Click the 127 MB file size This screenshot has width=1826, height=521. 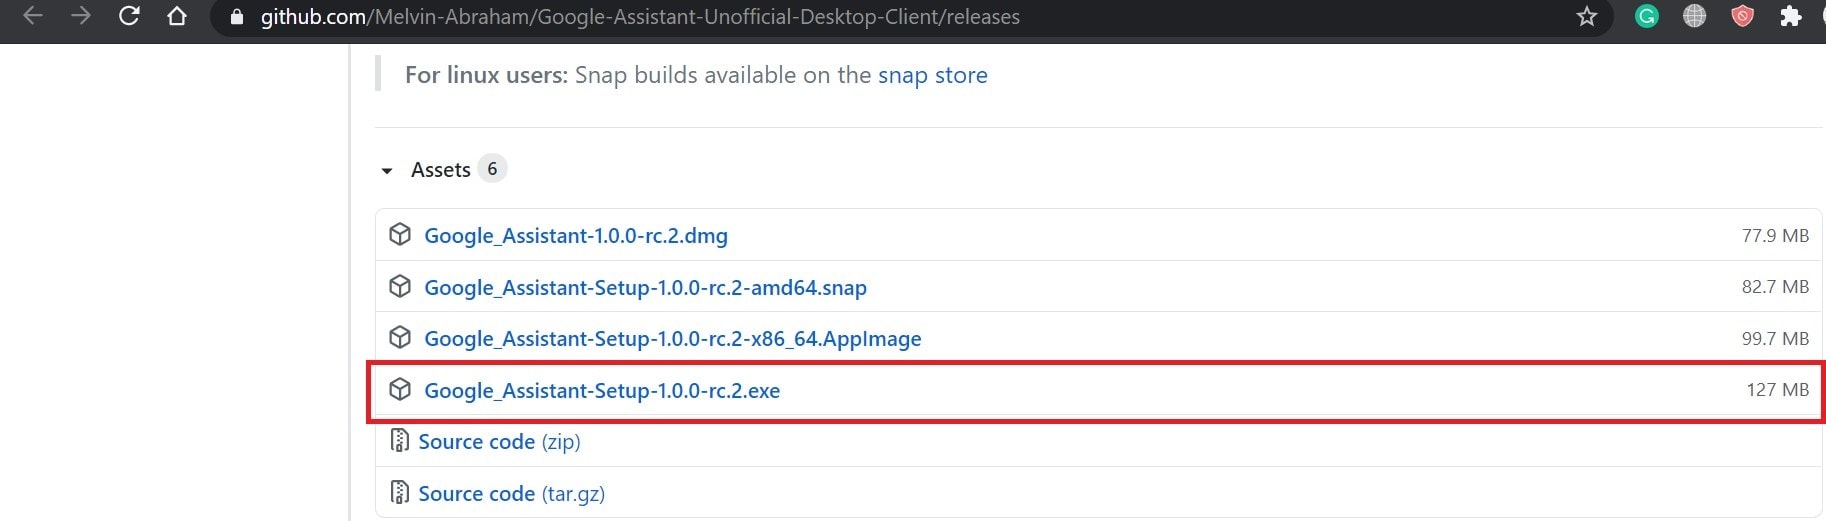coord(1777,390)
